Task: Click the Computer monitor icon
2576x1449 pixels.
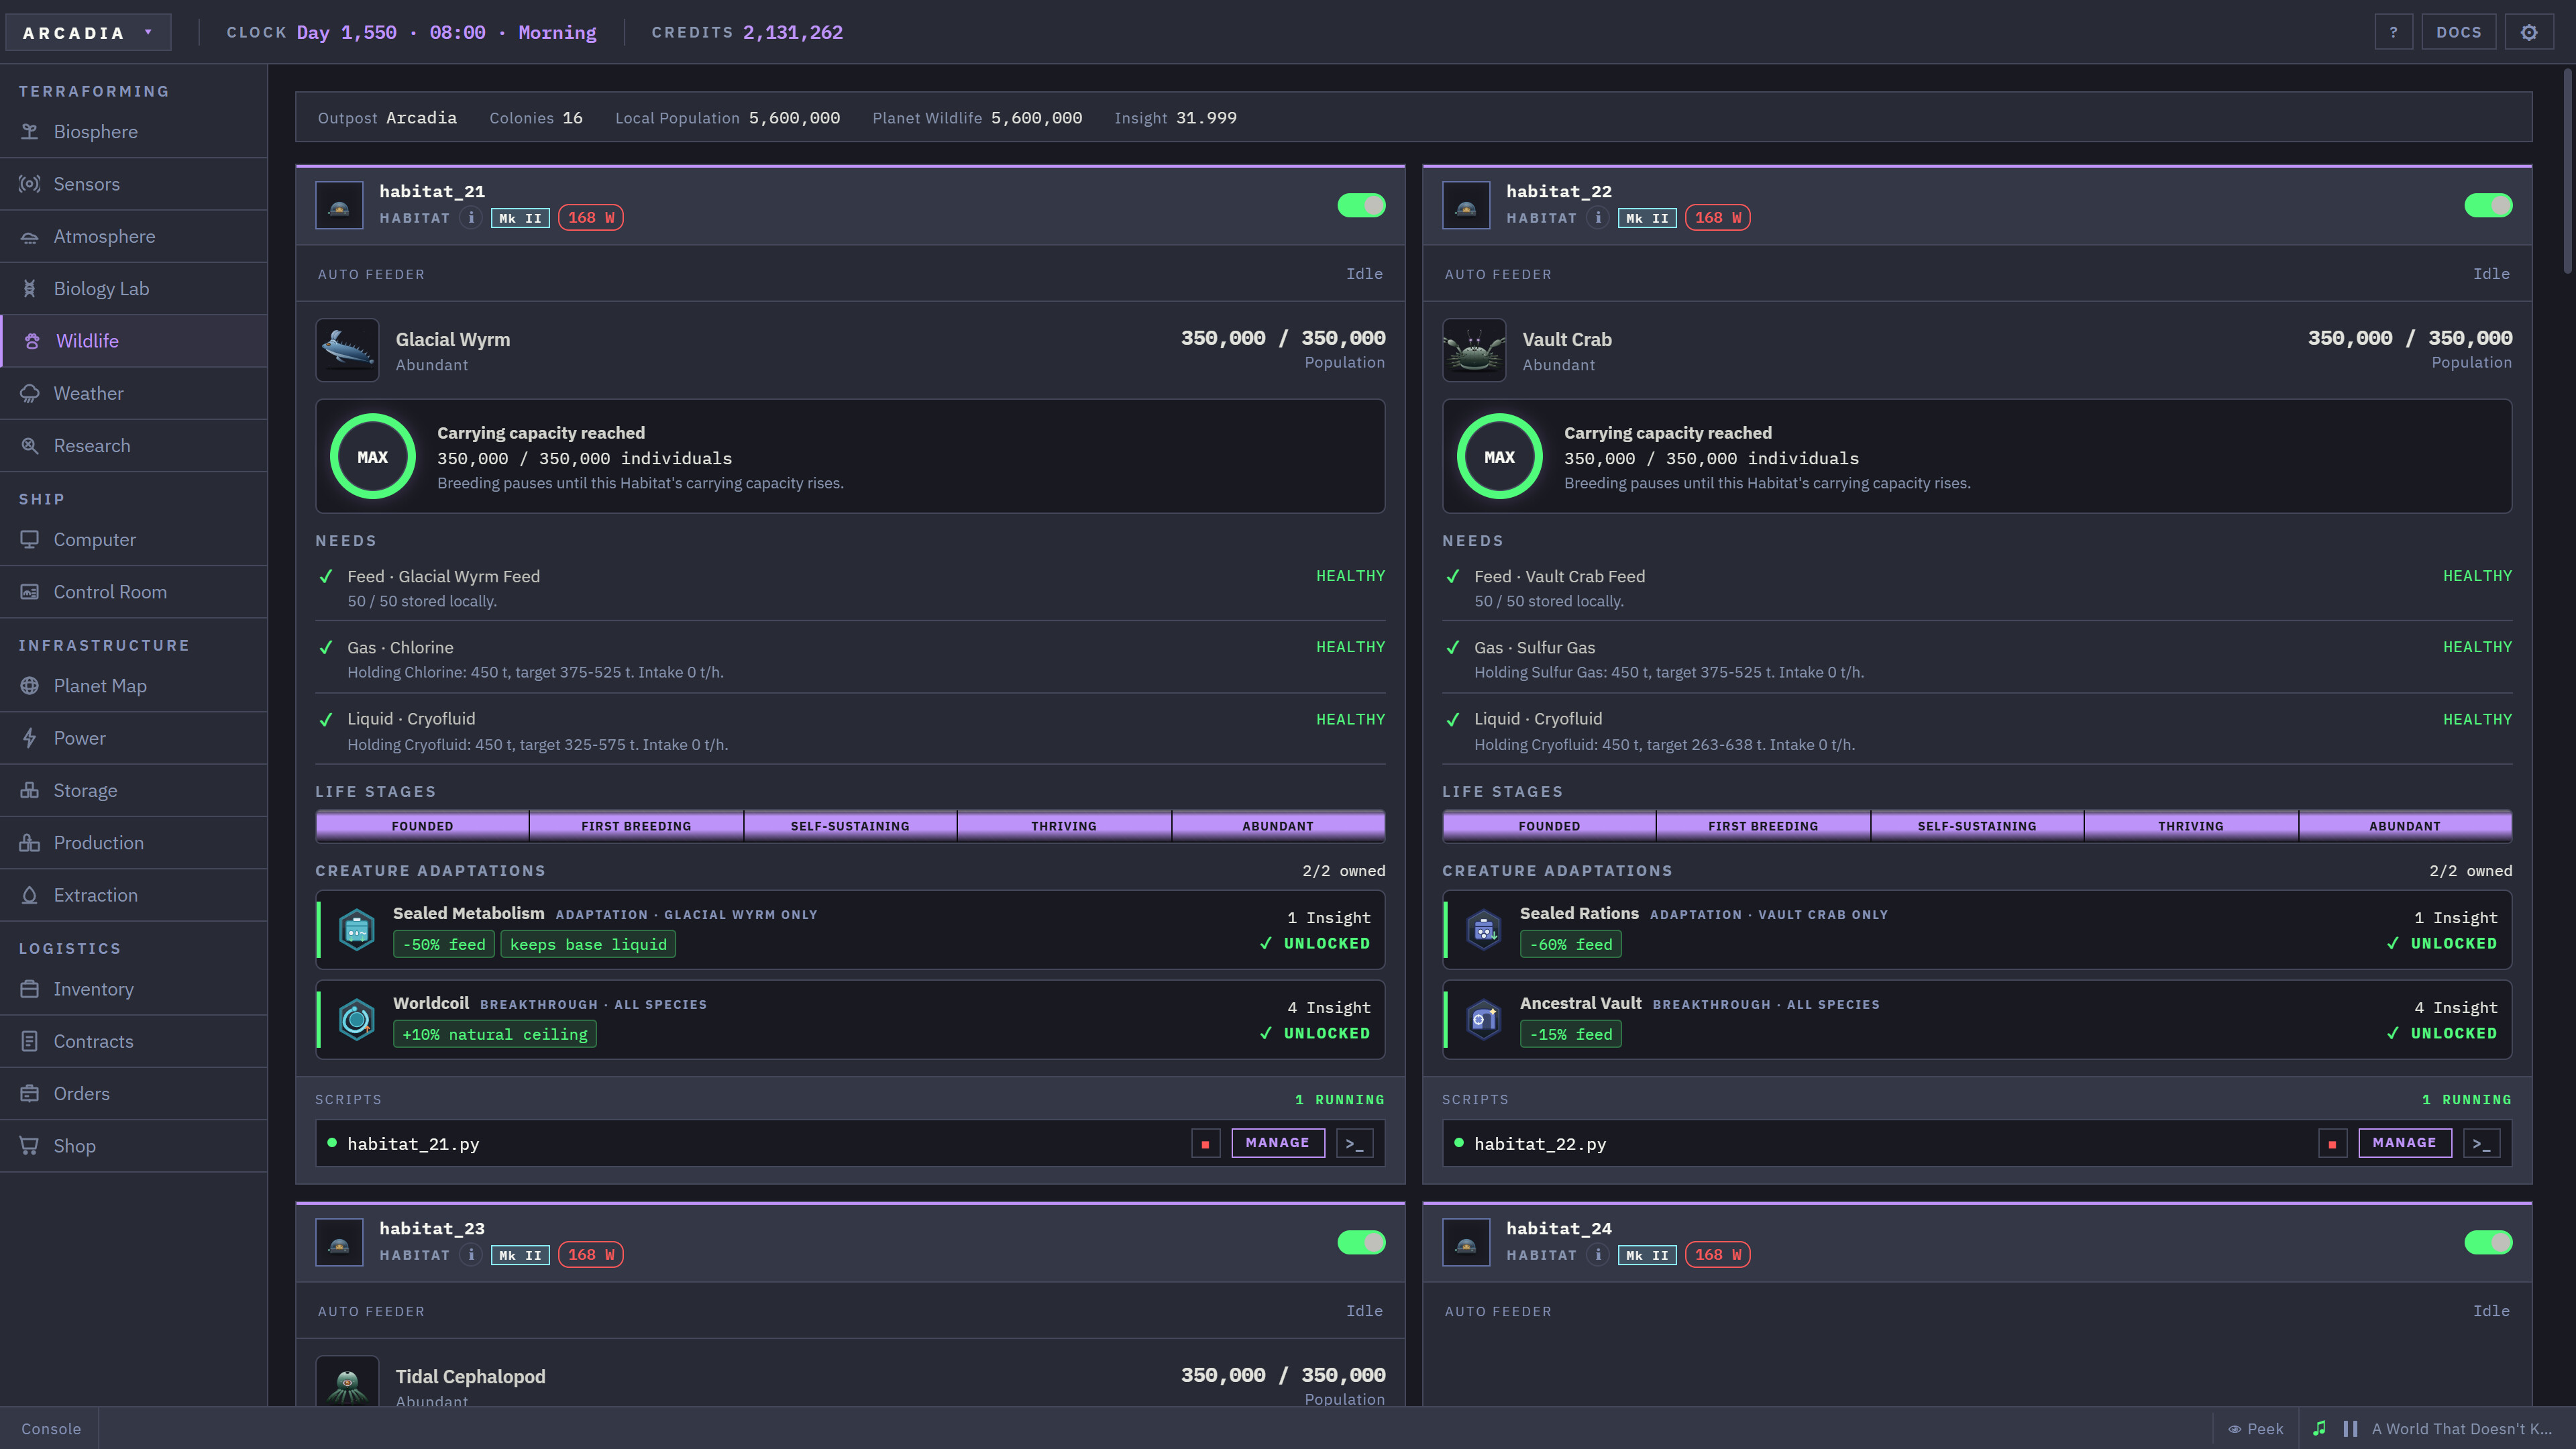Action: point(30,539)
